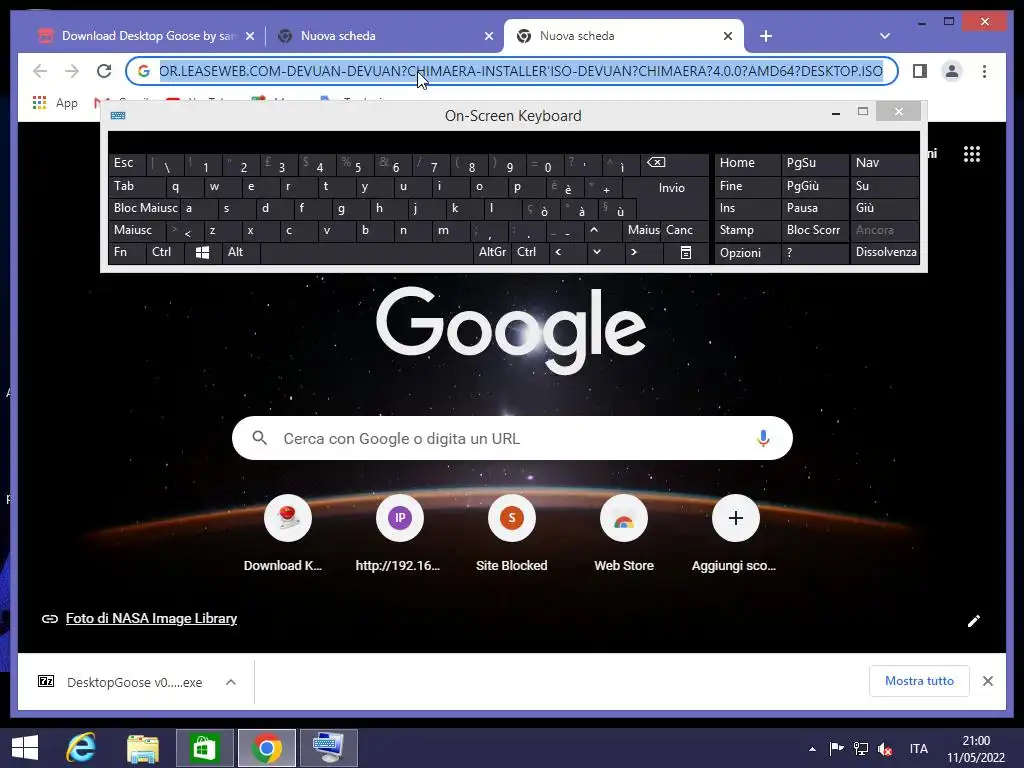Tap the space bar on the keyboard
Screen dimensions: 1024x768
[366, 252]
